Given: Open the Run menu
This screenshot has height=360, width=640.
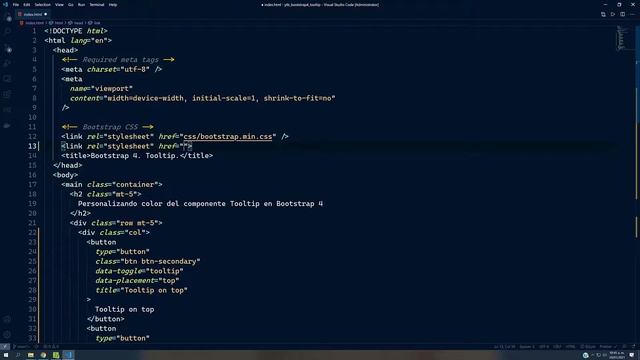Looking at the screenshot, I should (x=81, y=5).
